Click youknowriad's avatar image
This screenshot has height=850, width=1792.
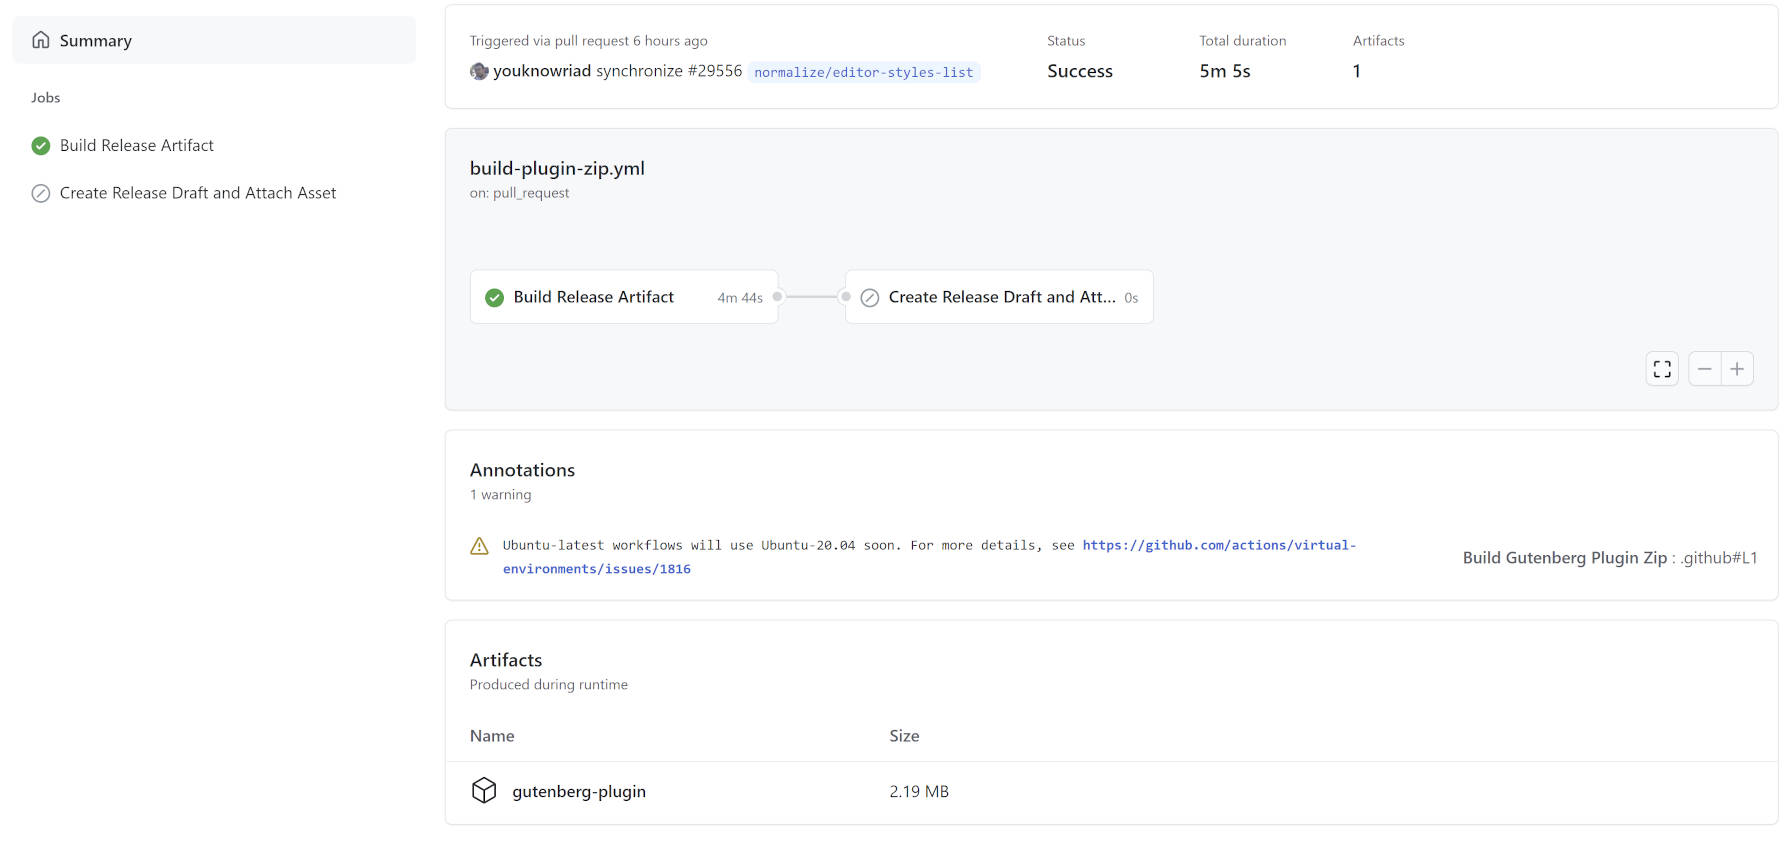(x=479, y=72)
